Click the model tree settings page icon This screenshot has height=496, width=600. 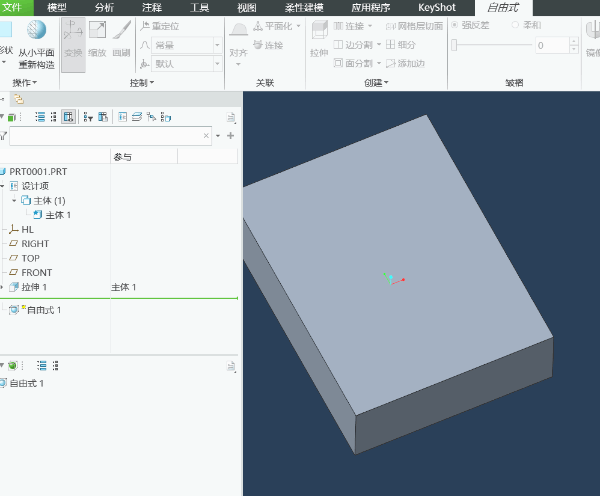point(231,117)
